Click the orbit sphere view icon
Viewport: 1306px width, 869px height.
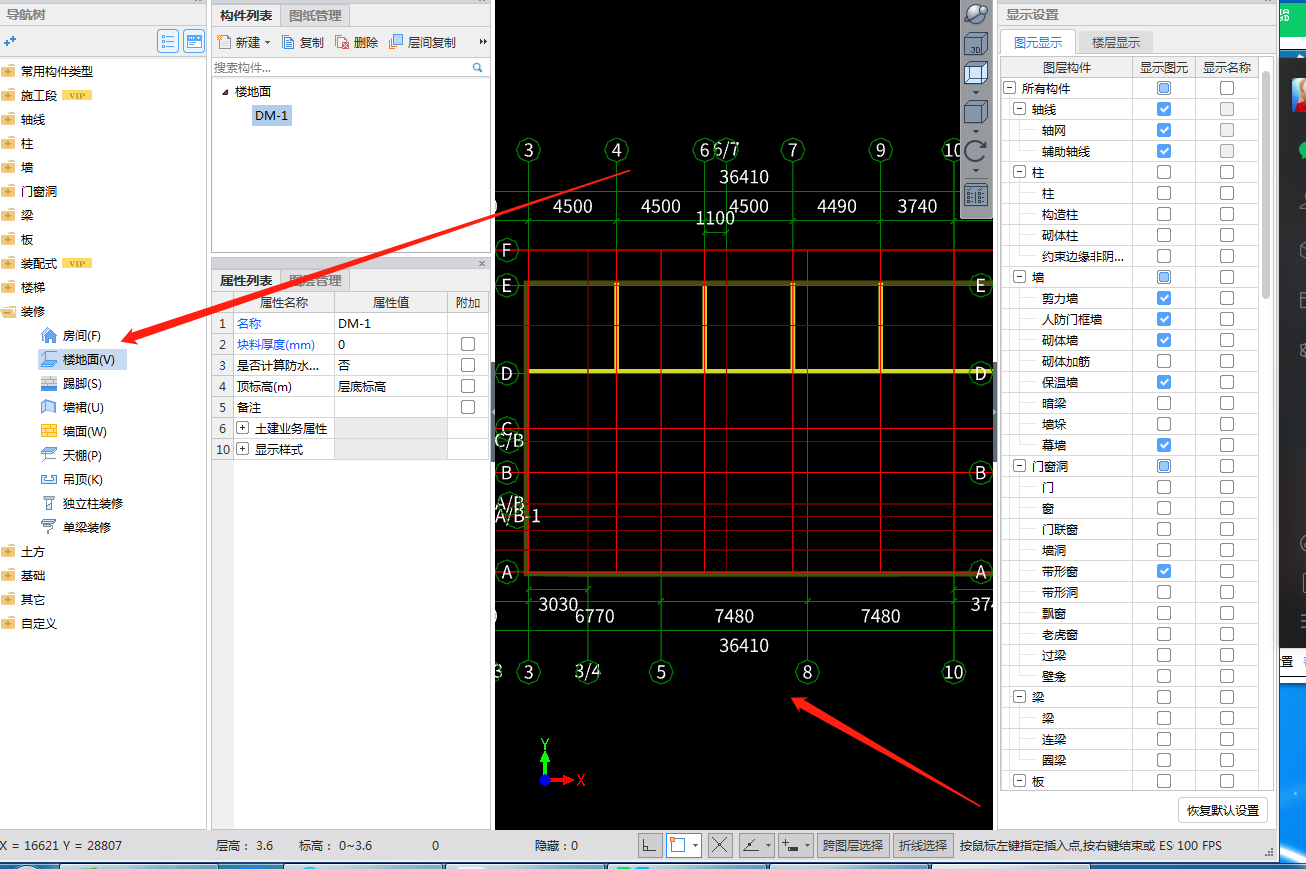point(975,15)
